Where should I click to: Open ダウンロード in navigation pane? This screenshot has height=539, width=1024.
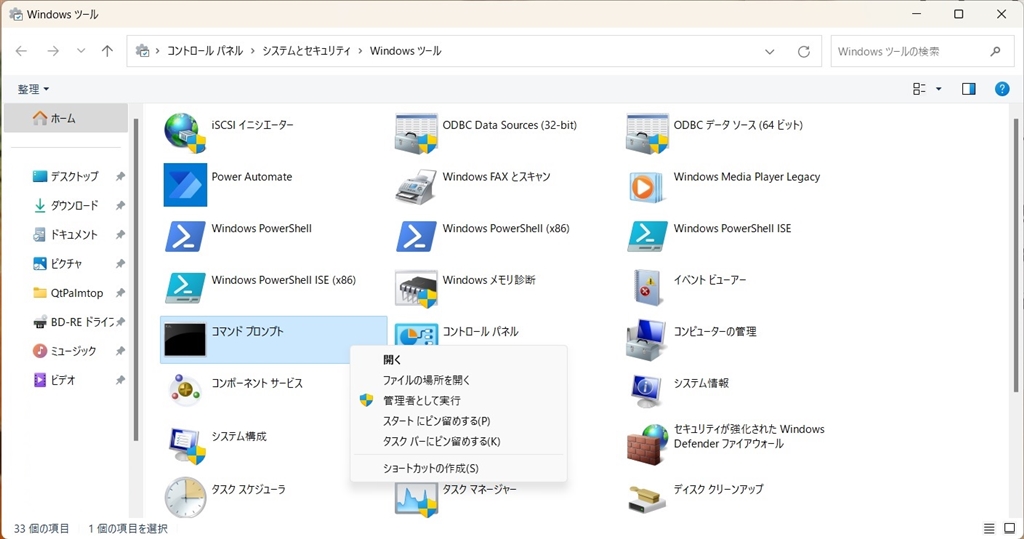point(67,205)
